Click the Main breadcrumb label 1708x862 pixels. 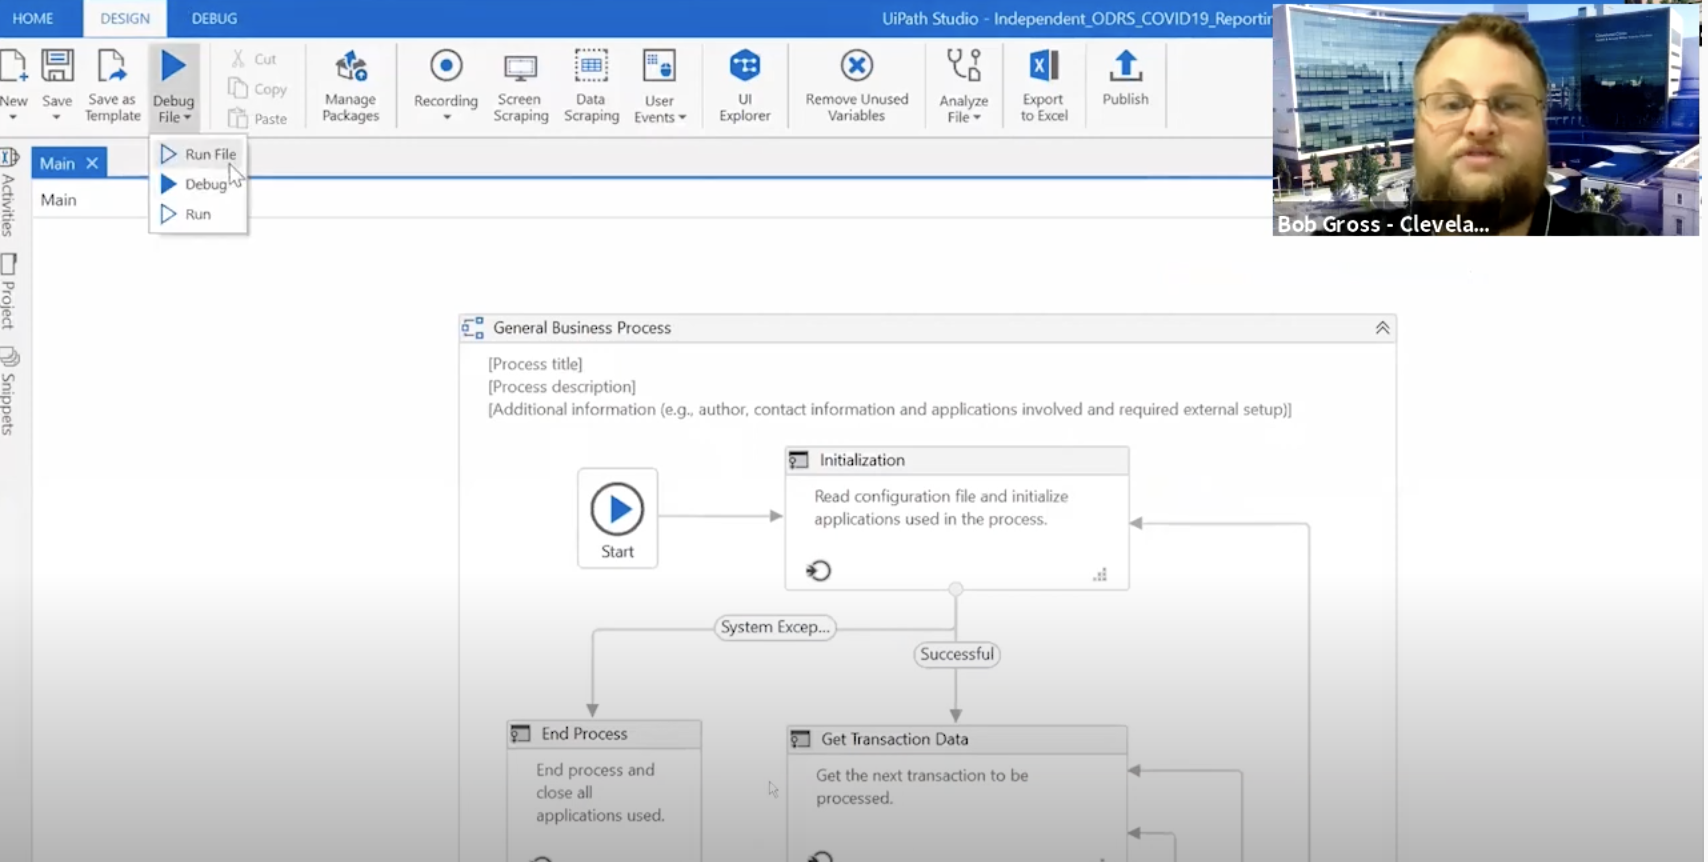tap(58, 200)
